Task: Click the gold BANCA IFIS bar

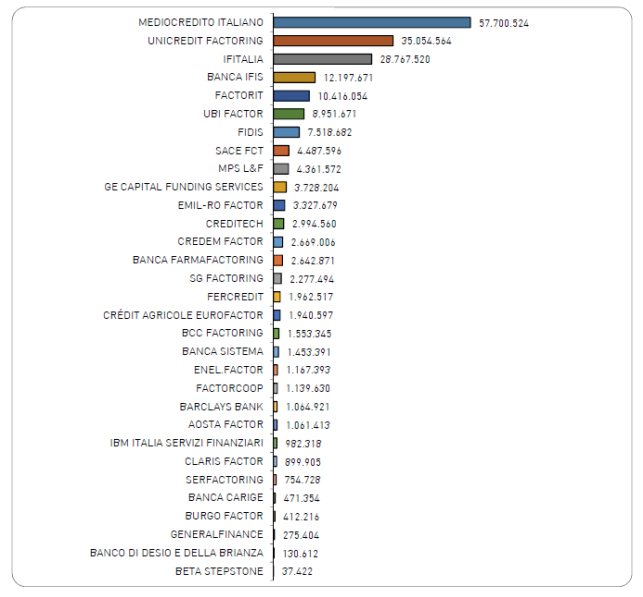Action: [x=294, y=77]
